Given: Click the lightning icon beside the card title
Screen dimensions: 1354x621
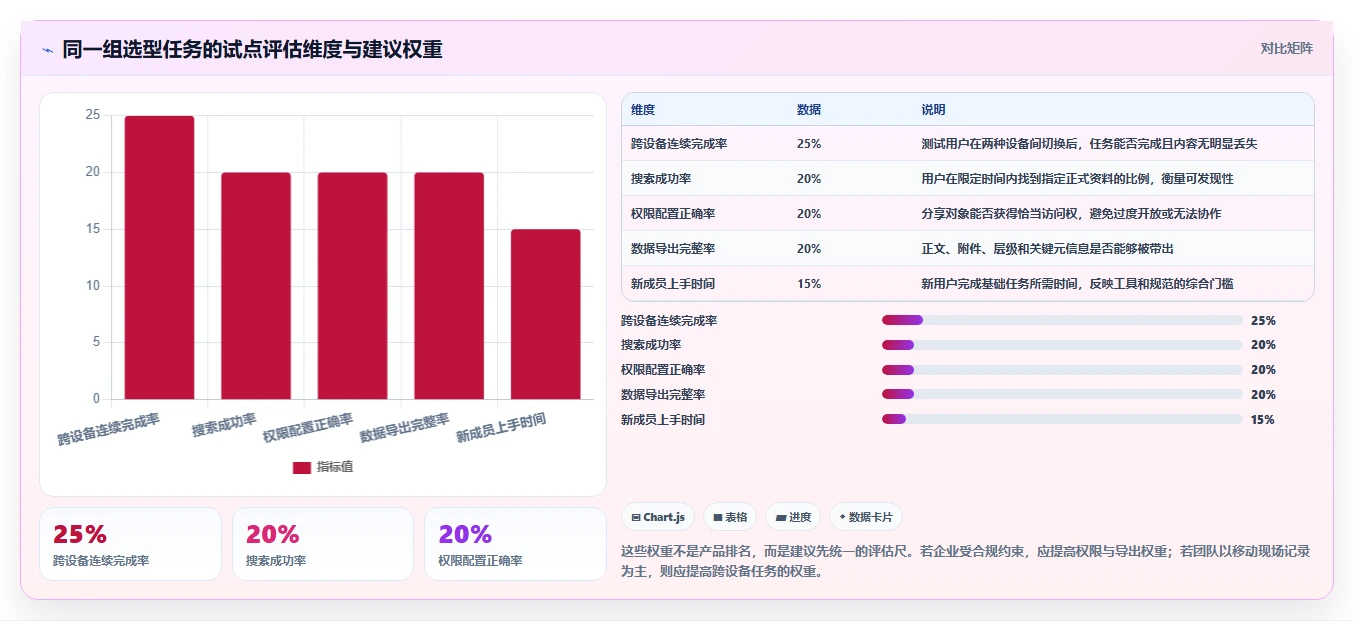Looking at the screenshot, I should [x=47, y=50].
